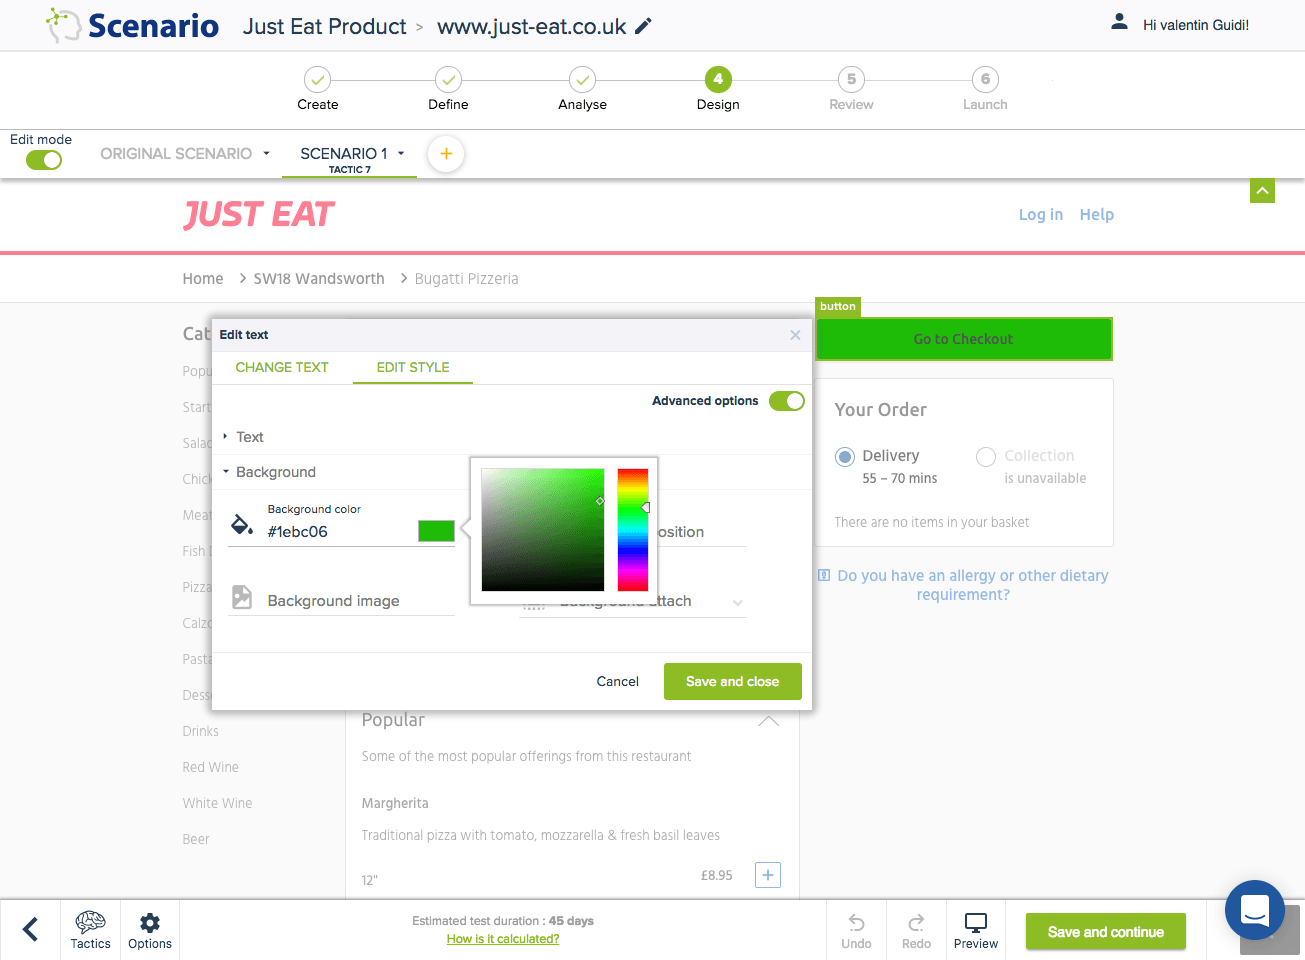1305x960 pixels.
Task: Expand the Text section
Action: (x=225, y=437)
